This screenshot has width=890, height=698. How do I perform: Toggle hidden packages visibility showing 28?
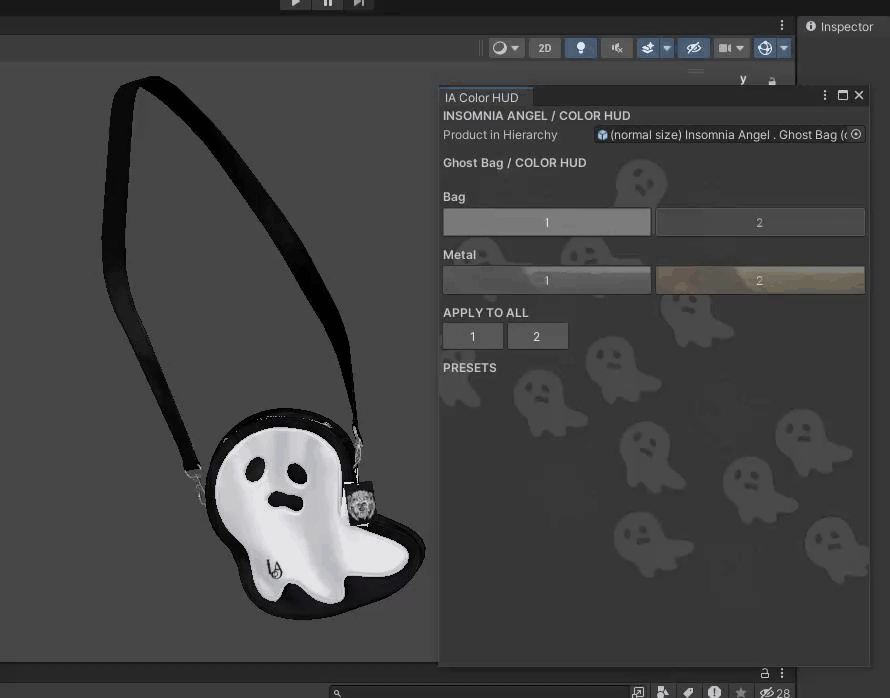pyautogui.click(x=775, y=692)
